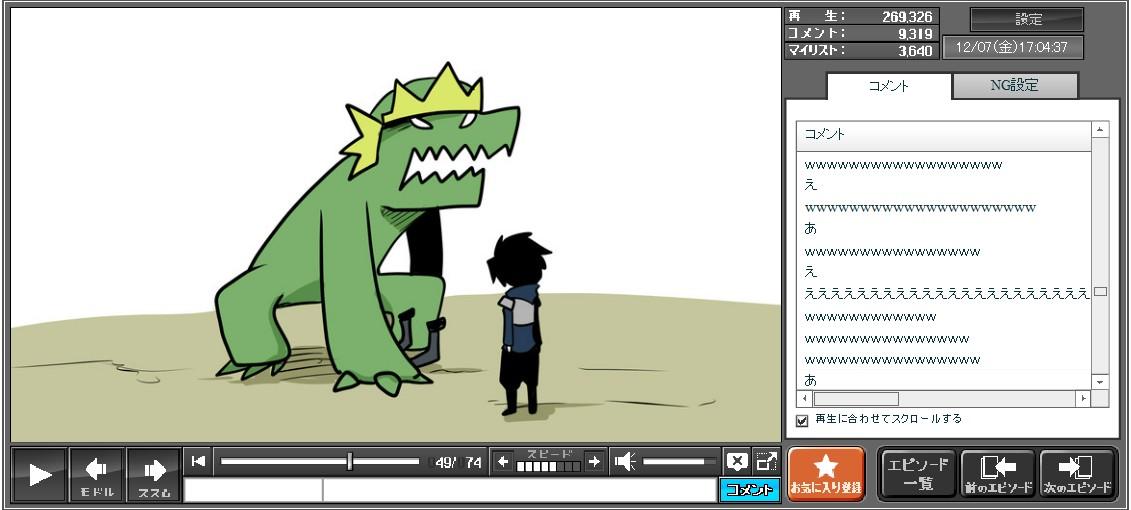The image size is (1131, 510).
Task: Open the エピソード一覧 episode list
Action: [x=917, y=474]
